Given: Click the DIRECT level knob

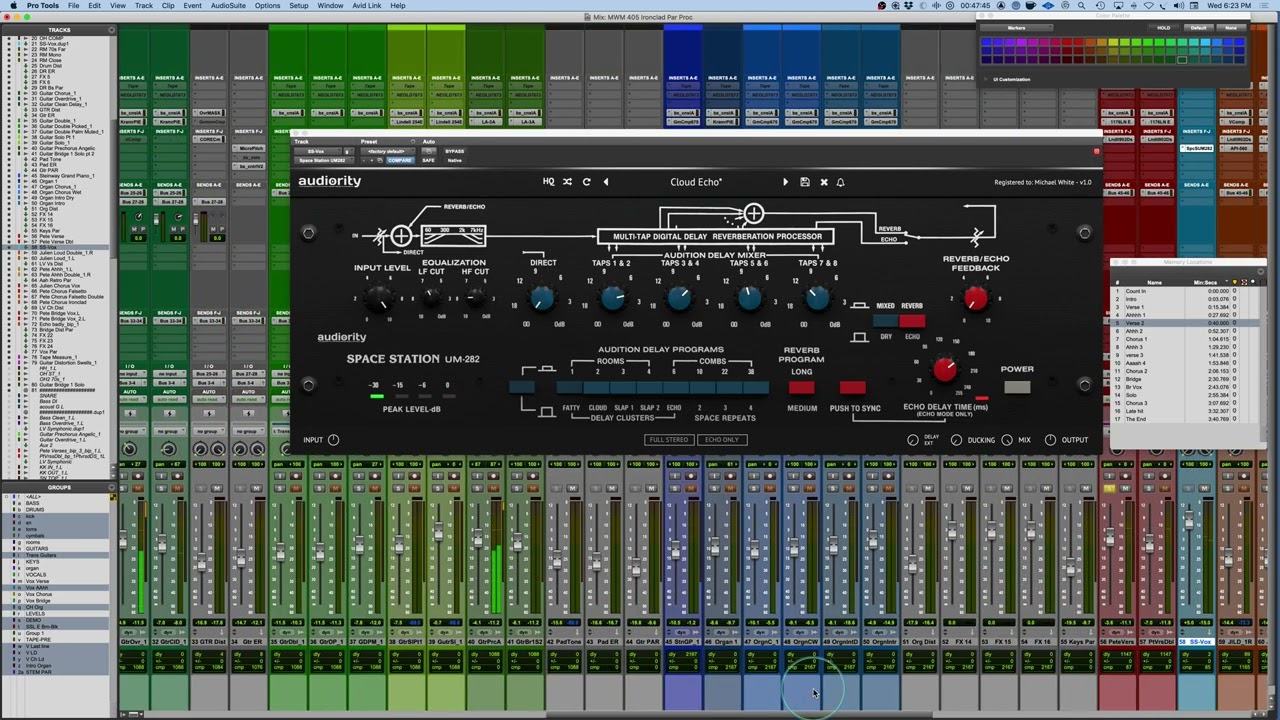Looking at the screenshot, I should point(543,298).
